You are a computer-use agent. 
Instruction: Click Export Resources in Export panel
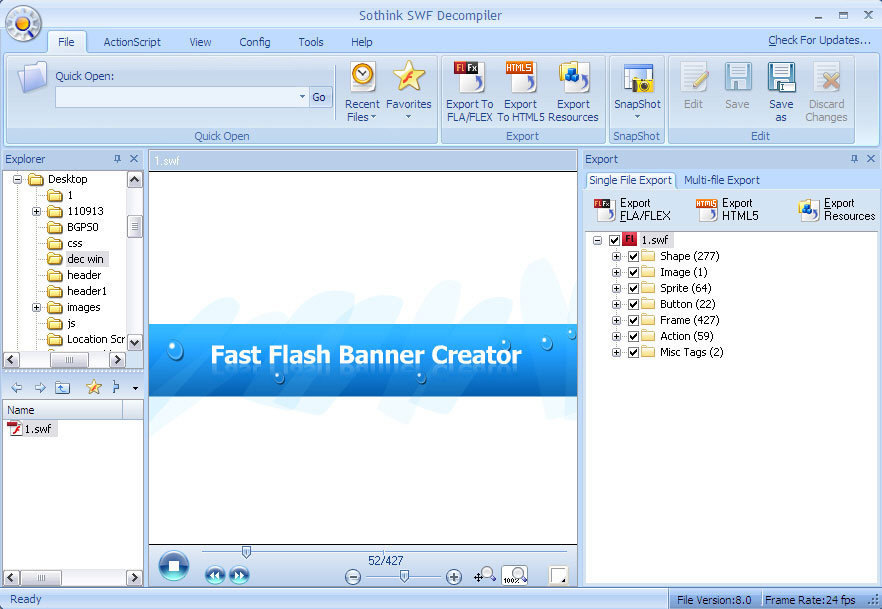[x=836, y=210]
